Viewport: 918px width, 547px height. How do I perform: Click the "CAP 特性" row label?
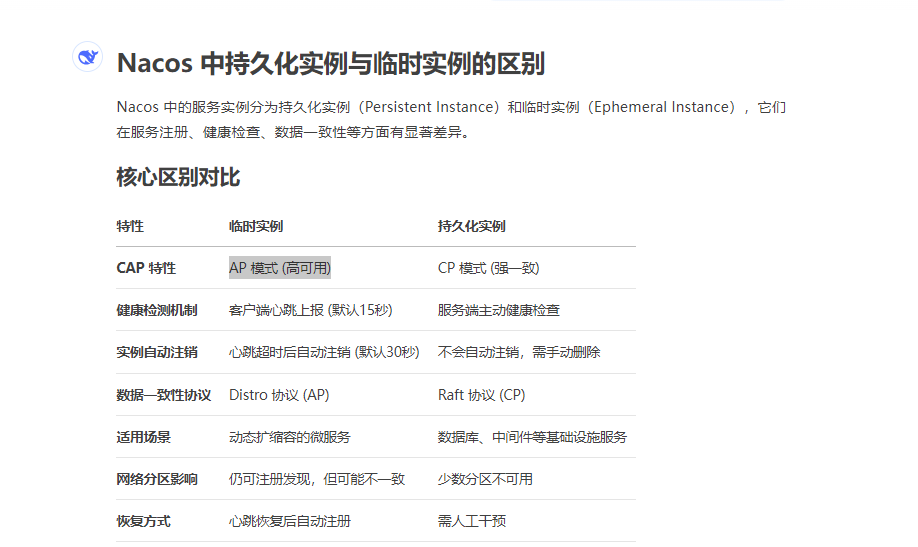pyautogui.click(x=146, y=268)
